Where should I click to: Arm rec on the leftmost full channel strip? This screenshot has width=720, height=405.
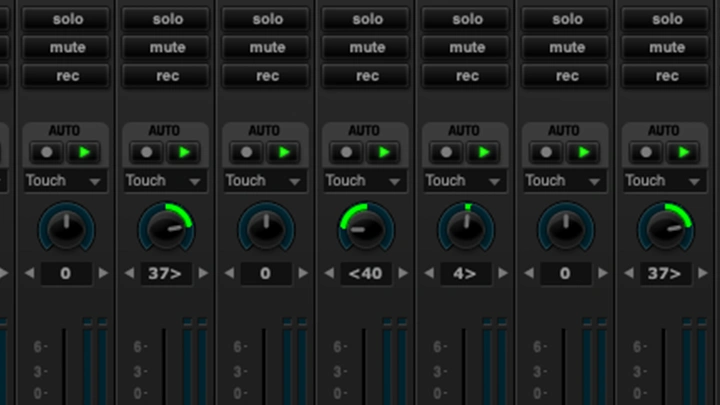[66, 76]
